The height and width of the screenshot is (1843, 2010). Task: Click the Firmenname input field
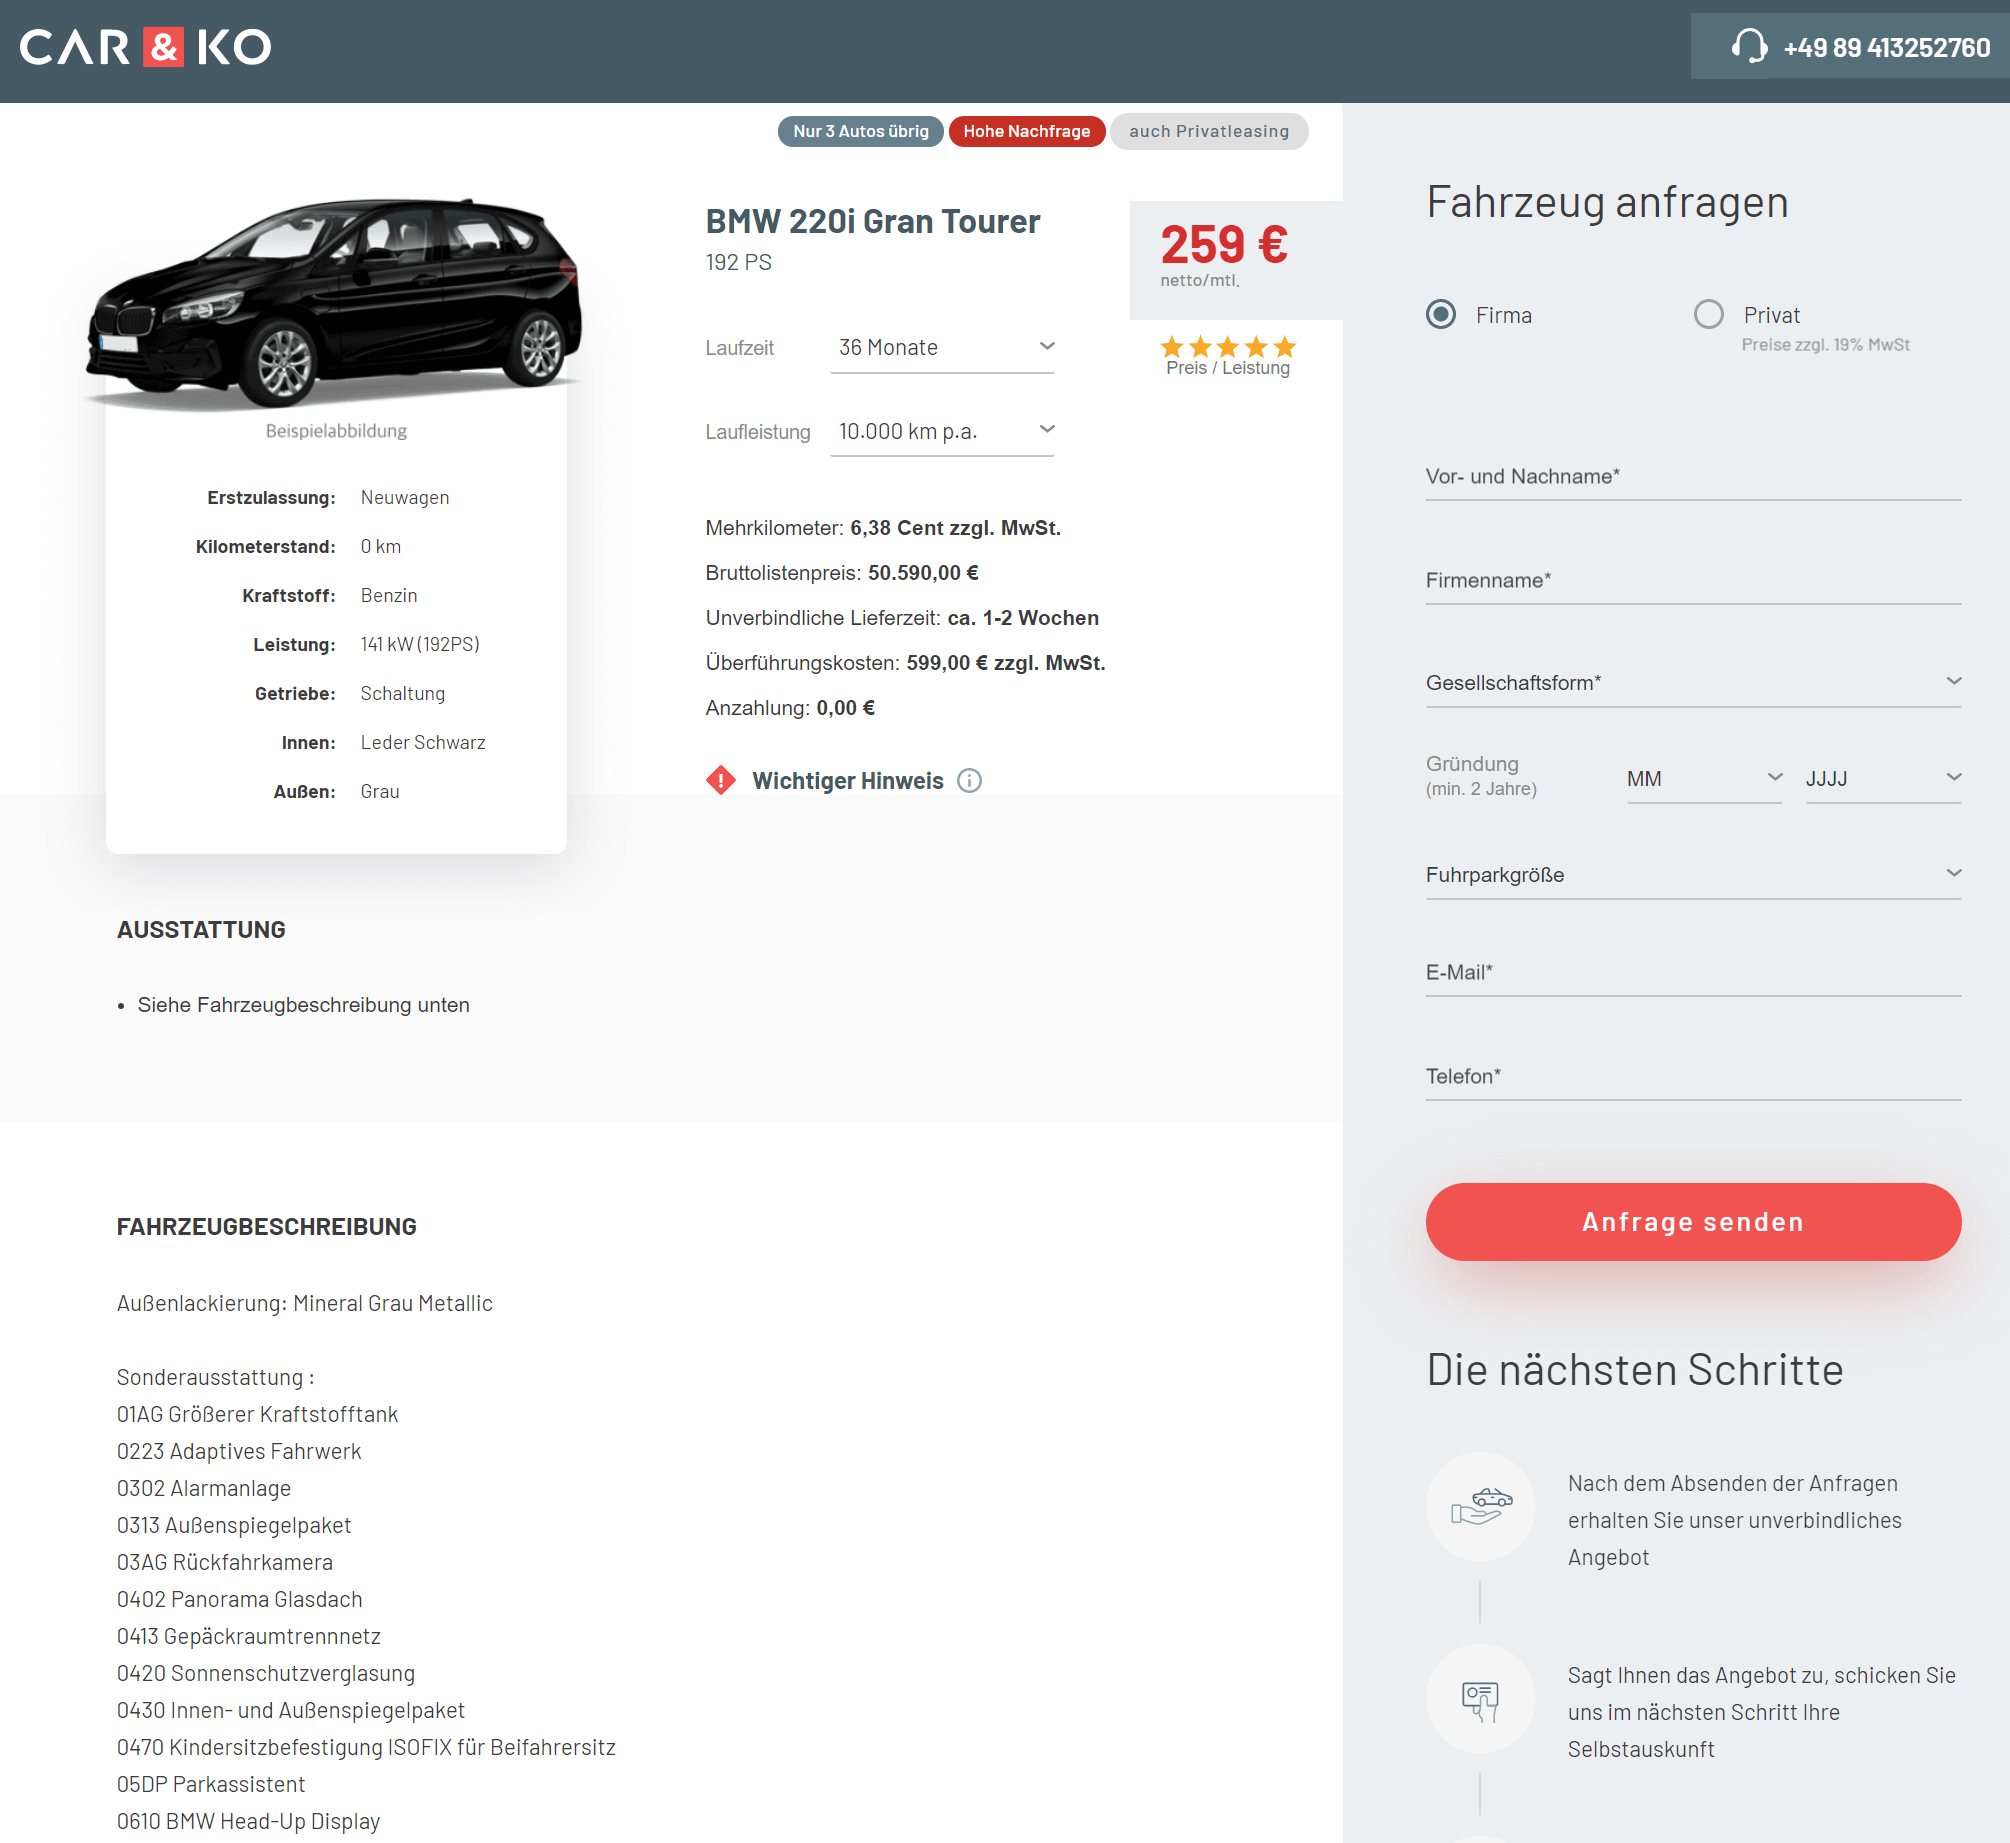(x=1693, y=581)
